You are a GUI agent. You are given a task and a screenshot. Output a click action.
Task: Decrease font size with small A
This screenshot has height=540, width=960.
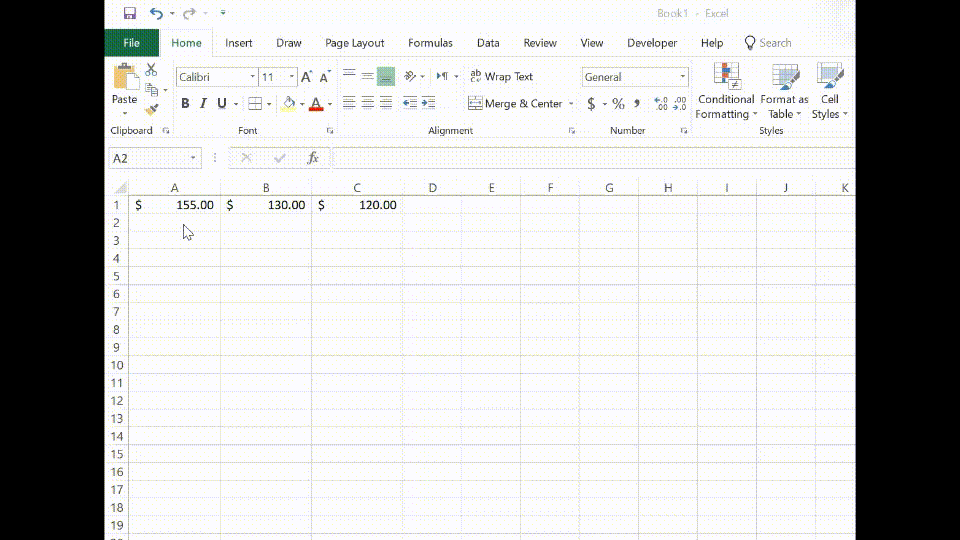pyautogui.click(x=325, y=77)
